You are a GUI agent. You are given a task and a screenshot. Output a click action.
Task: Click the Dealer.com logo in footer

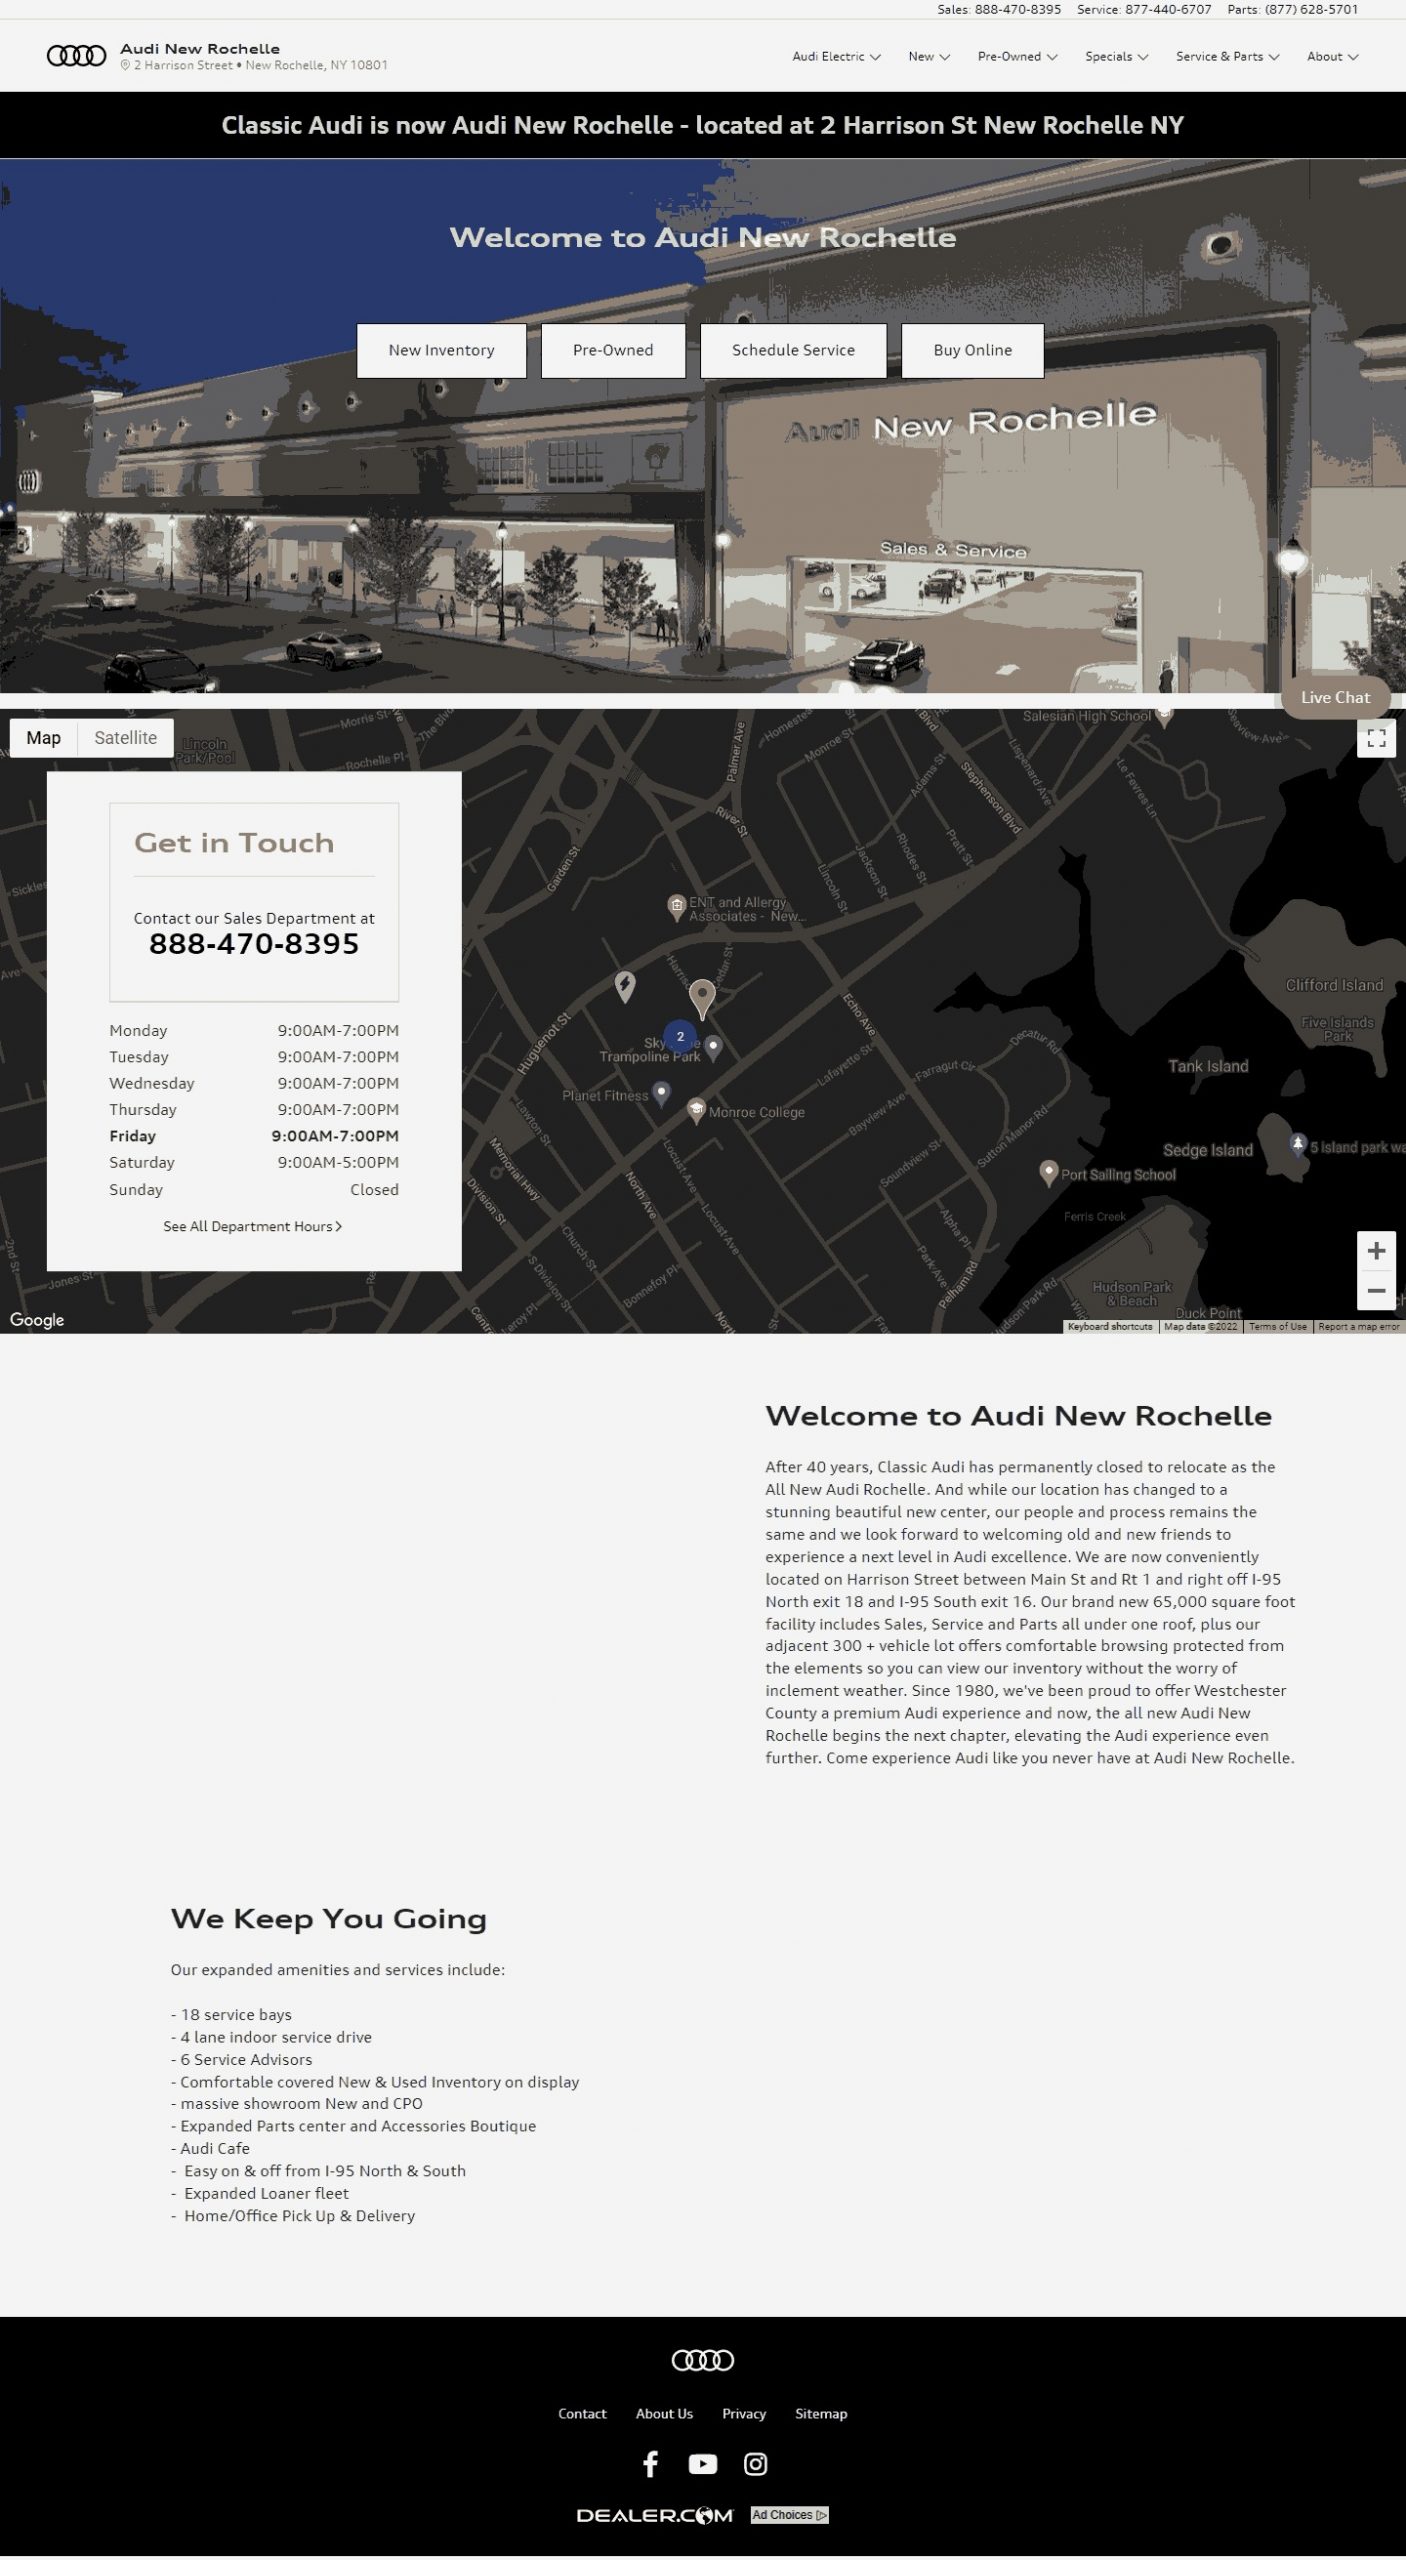[x=655, y=2516]
